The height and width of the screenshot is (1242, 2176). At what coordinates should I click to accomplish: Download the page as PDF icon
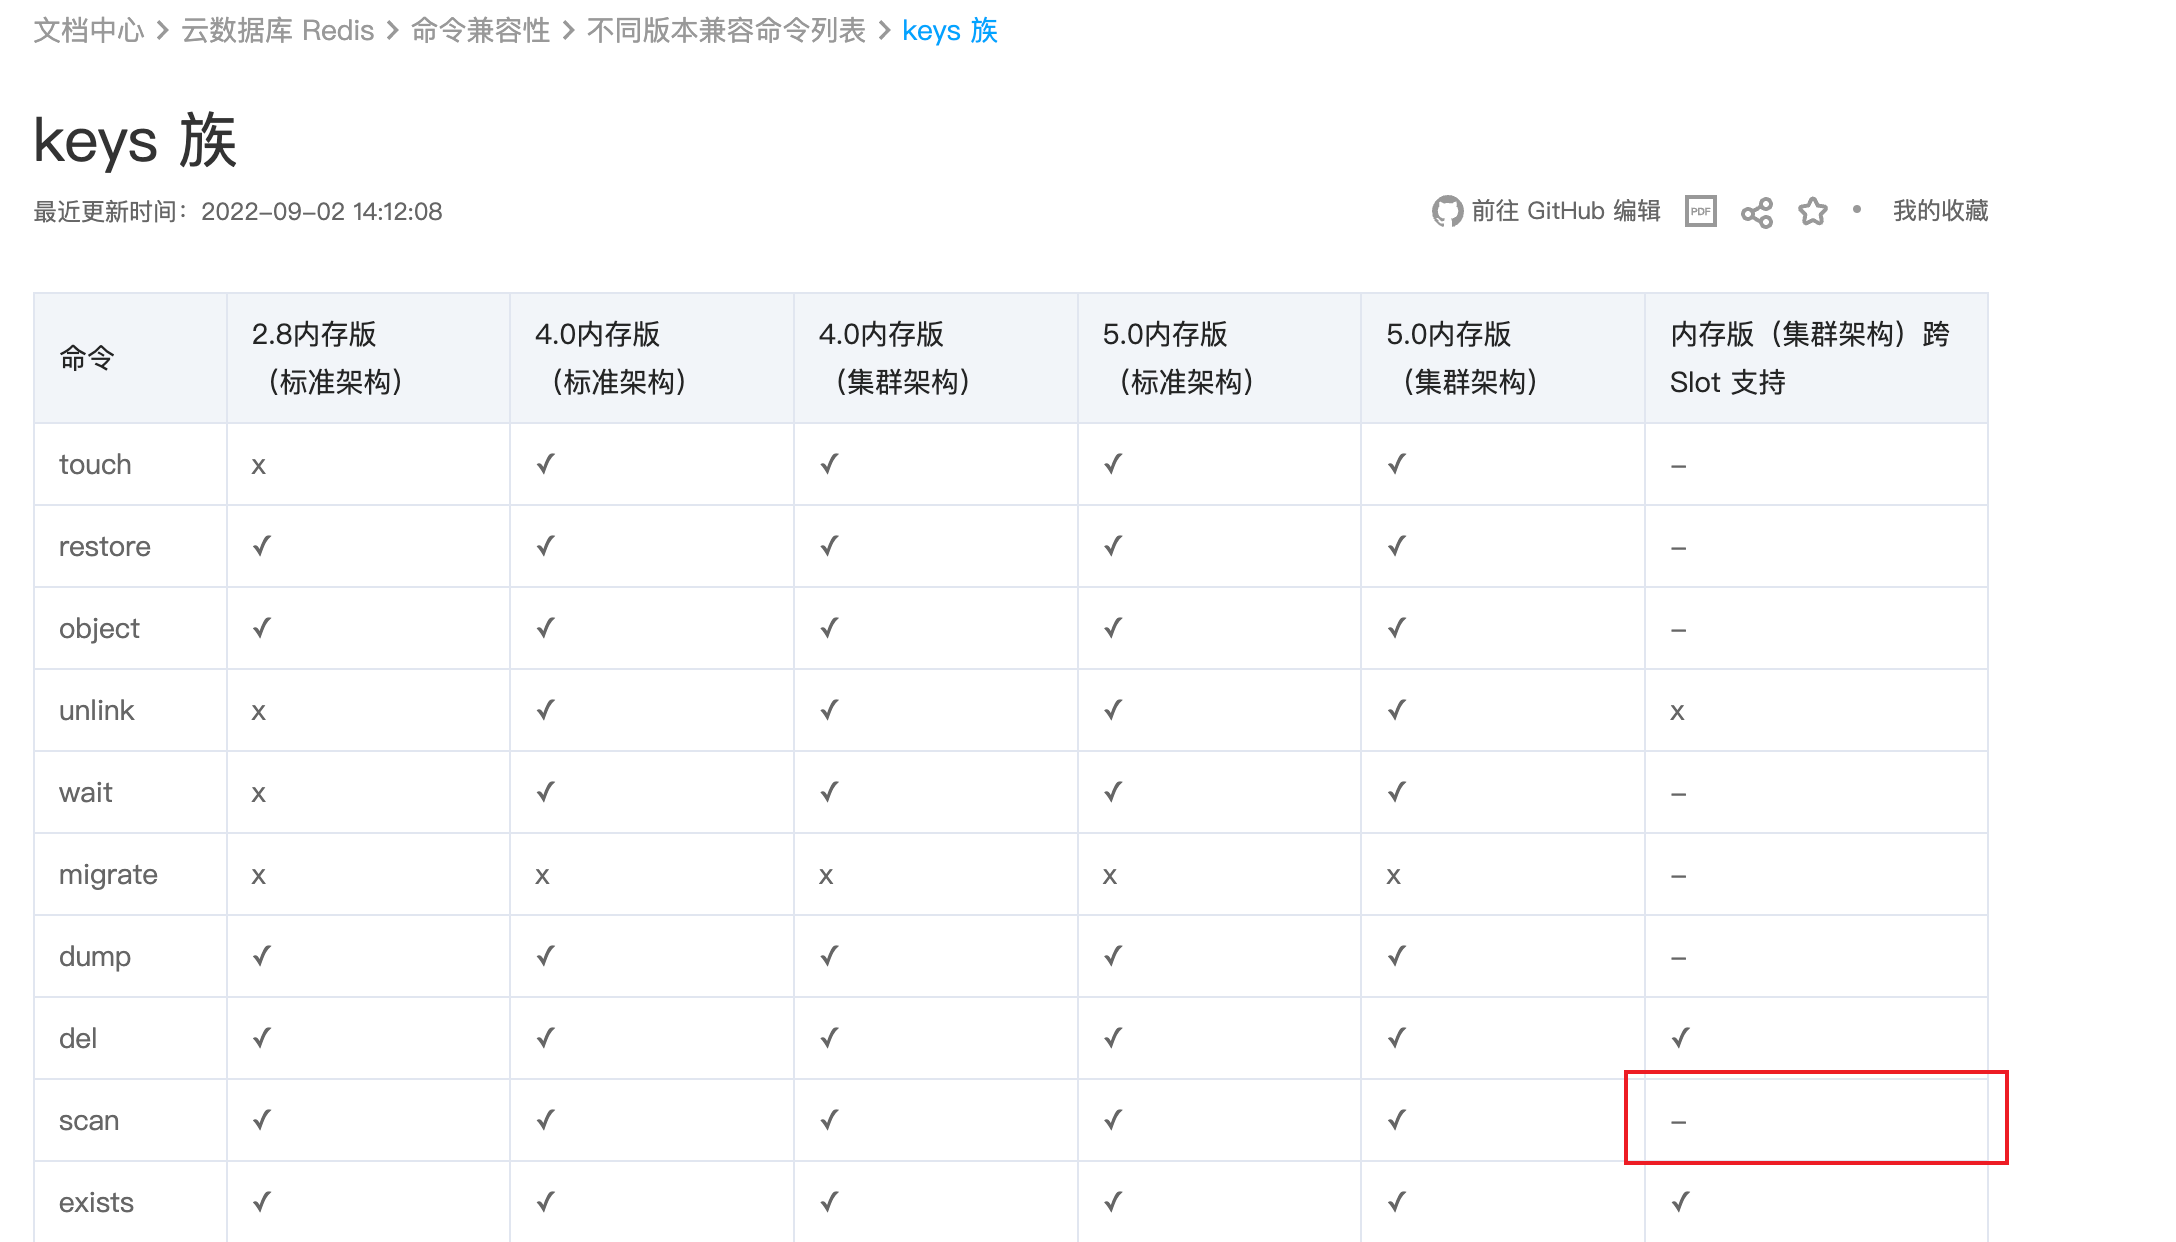(x=1700, y=211)
